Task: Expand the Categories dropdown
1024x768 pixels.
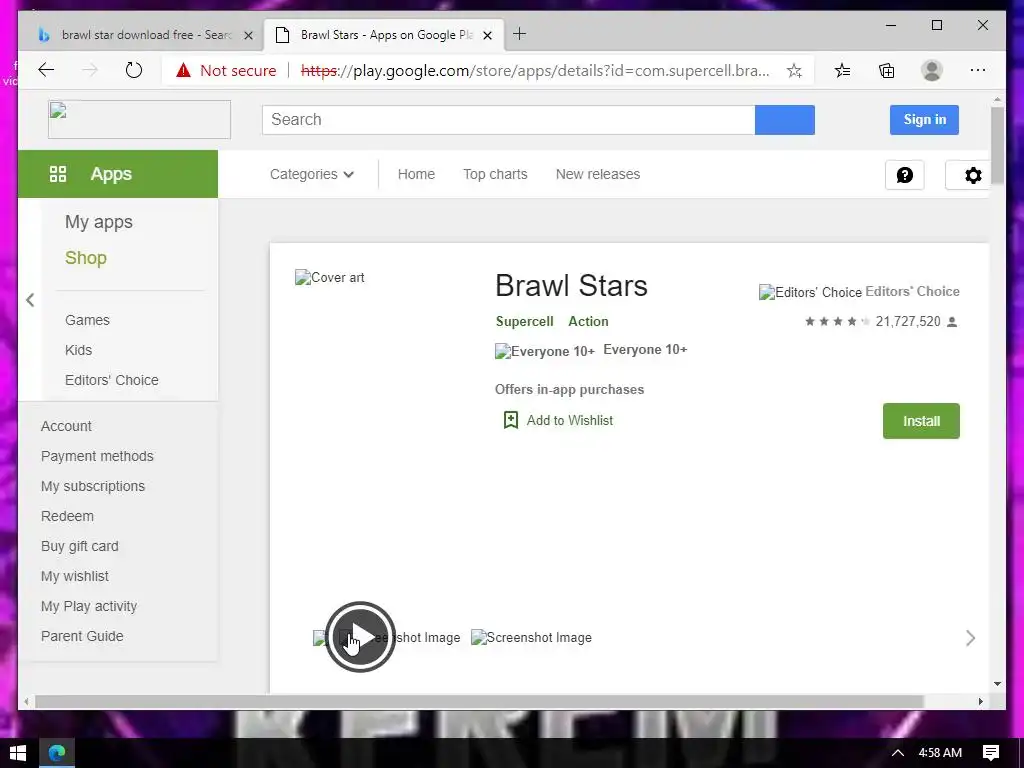Action: [312, 174]
